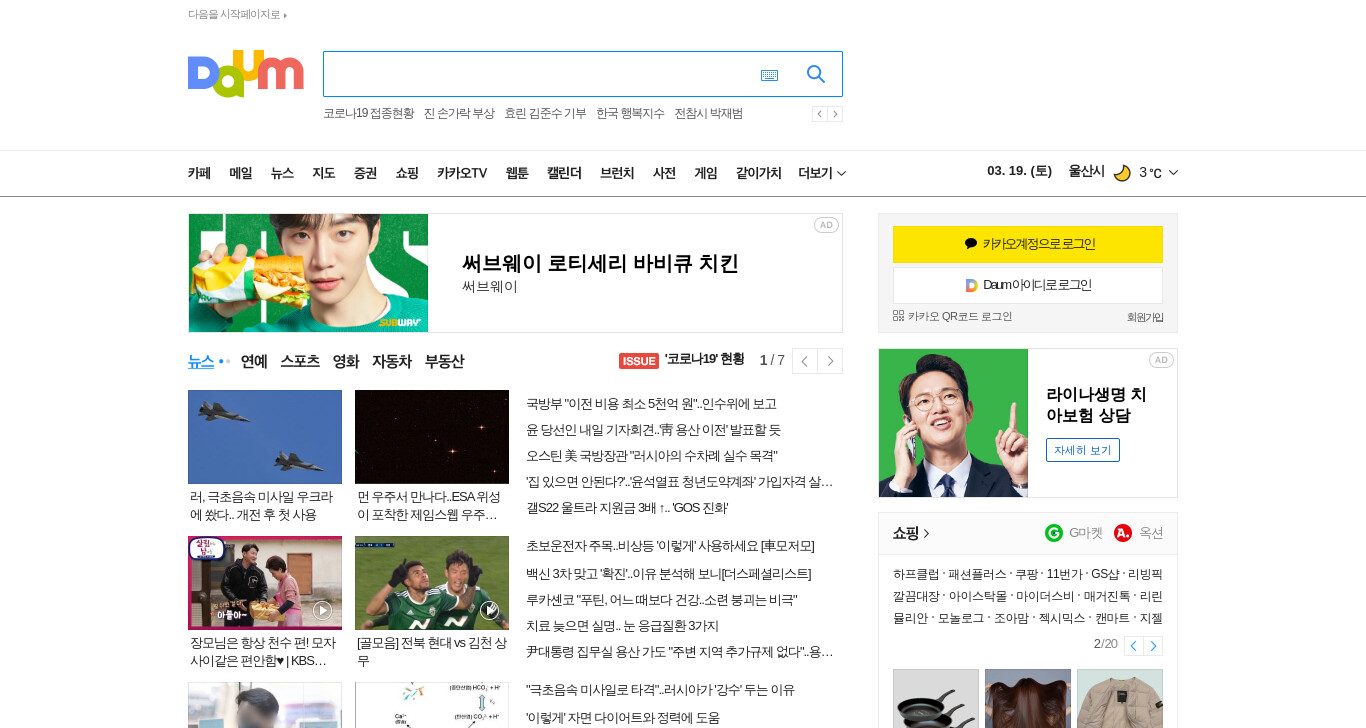Click the 회원가입 link

(x=1145, y=317)
